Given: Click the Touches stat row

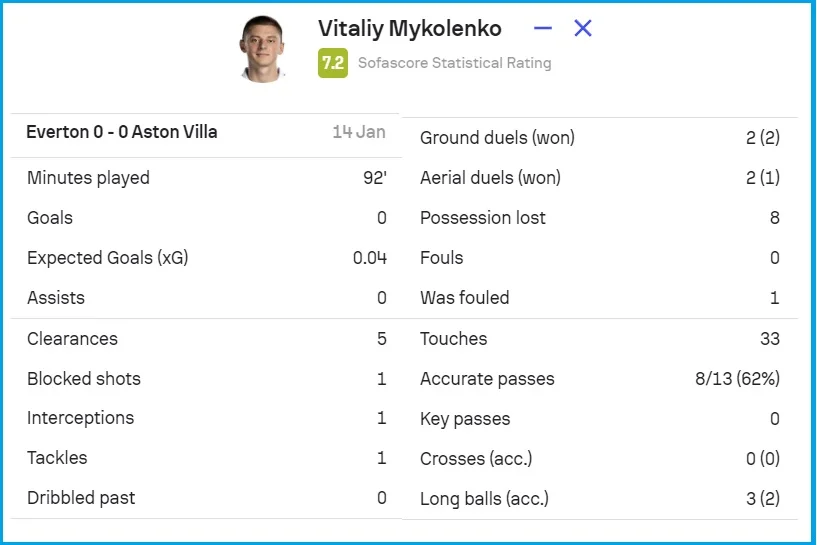Looking at the screenshot, I should [x=599, y=339].
